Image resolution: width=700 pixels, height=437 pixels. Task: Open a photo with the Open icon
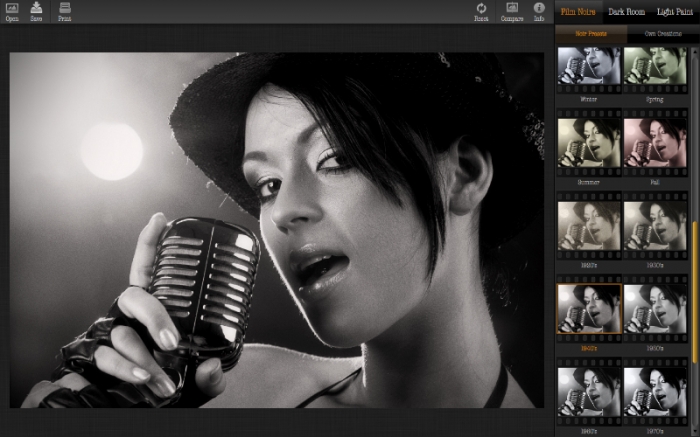(x=12, y=12)
